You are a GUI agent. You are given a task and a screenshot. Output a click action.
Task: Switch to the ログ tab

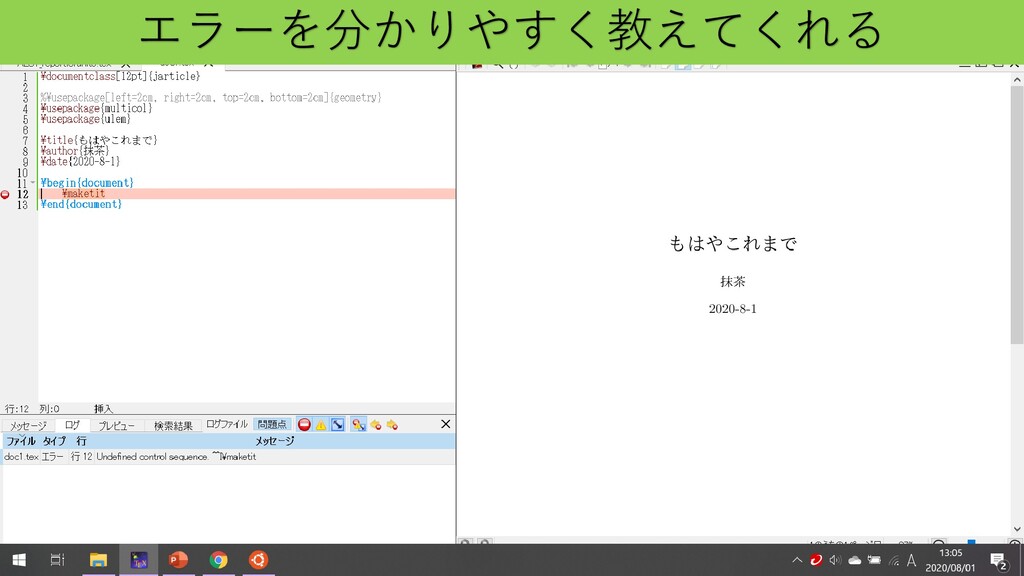coord(72,424)
